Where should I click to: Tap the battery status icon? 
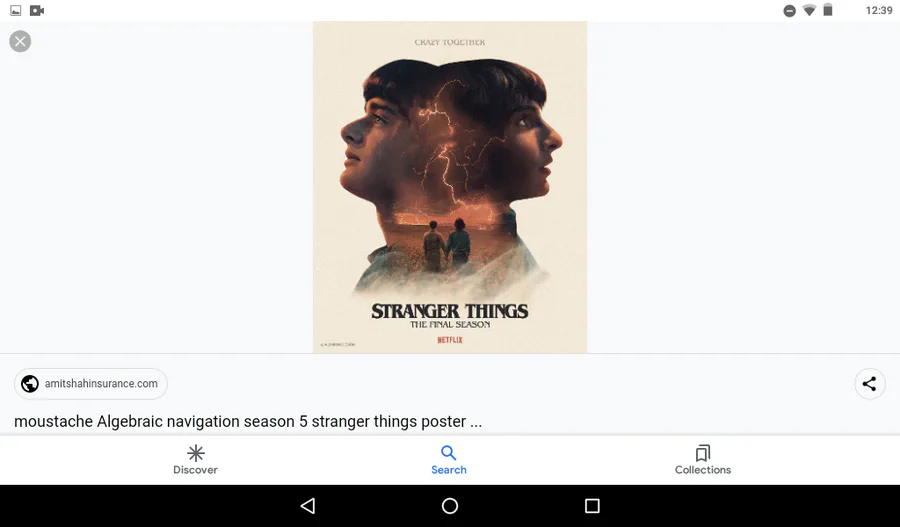pyautogui.click(x=828, y=10)
